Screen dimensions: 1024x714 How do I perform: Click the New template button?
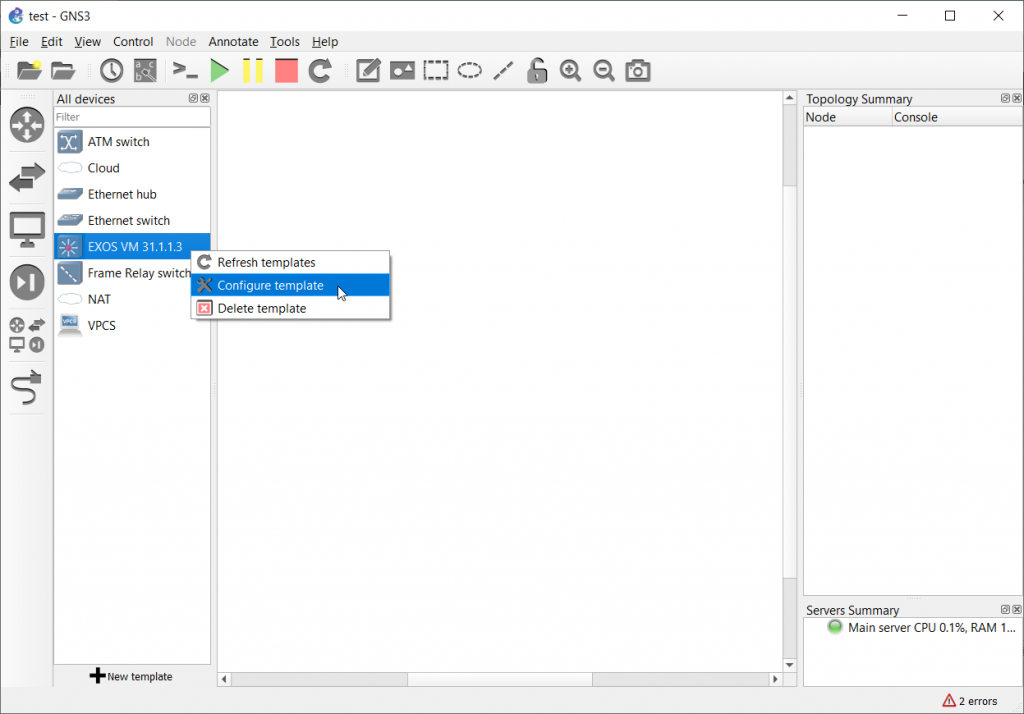(131, 676)
